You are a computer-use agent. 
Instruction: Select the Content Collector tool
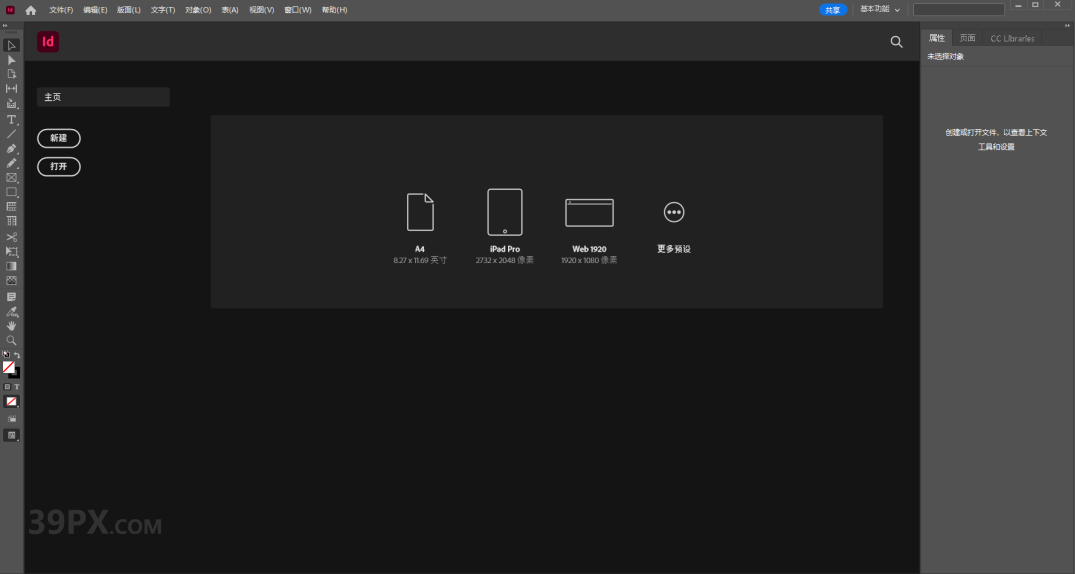11,104
